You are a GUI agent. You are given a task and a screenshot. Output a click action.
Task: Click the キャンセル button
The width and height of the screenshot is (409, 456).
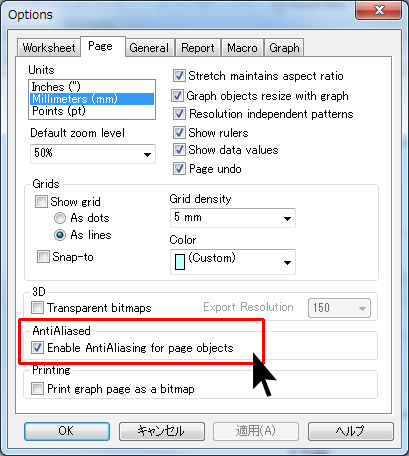coord(162,431)
